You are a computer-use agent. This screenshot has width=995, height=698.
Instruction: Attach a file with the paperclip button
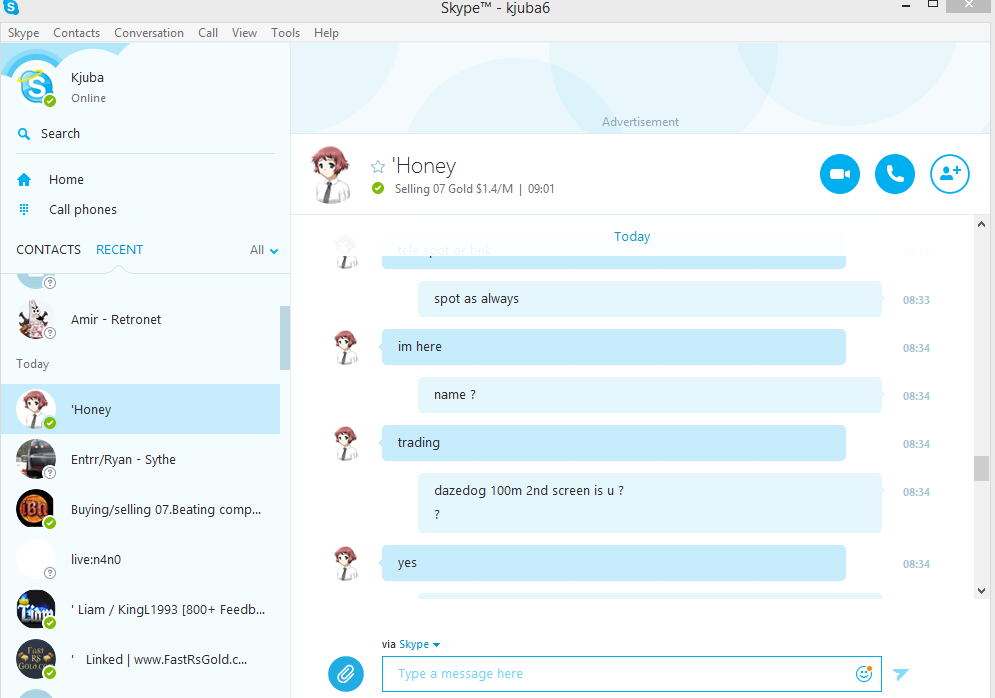tap(346, 674)
